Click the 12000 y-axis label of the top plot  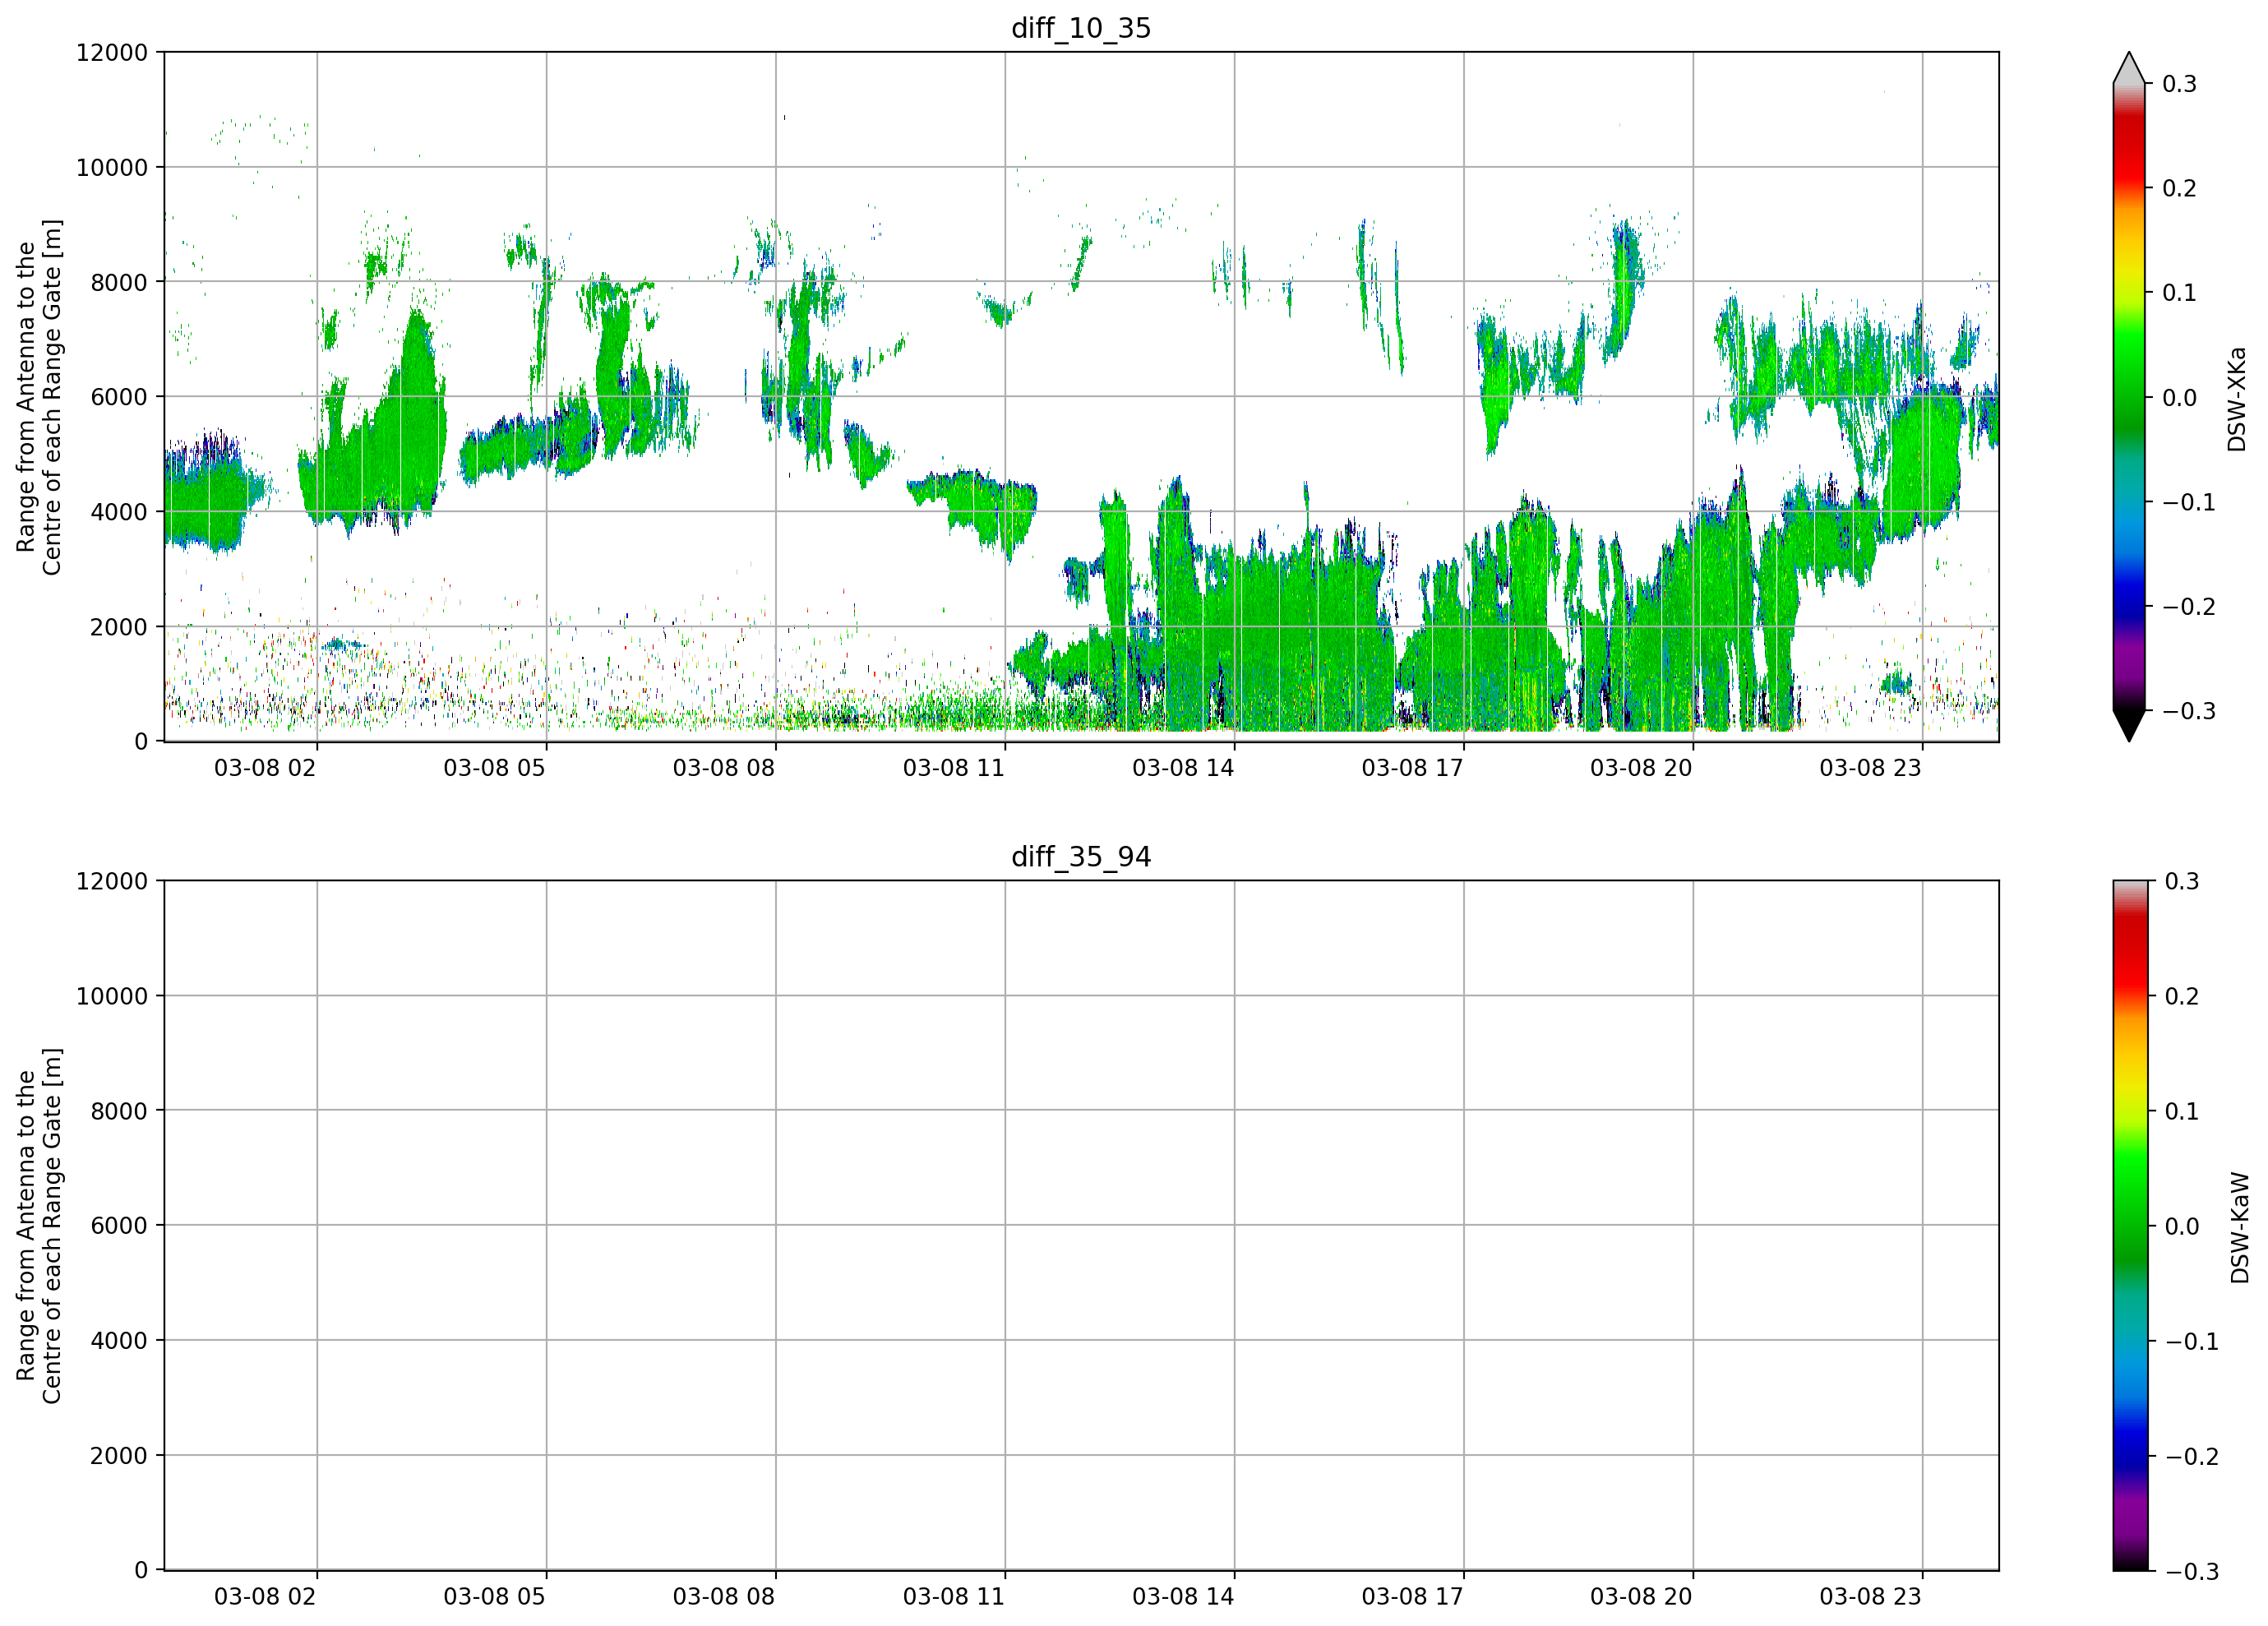click(x=112, y=52)
